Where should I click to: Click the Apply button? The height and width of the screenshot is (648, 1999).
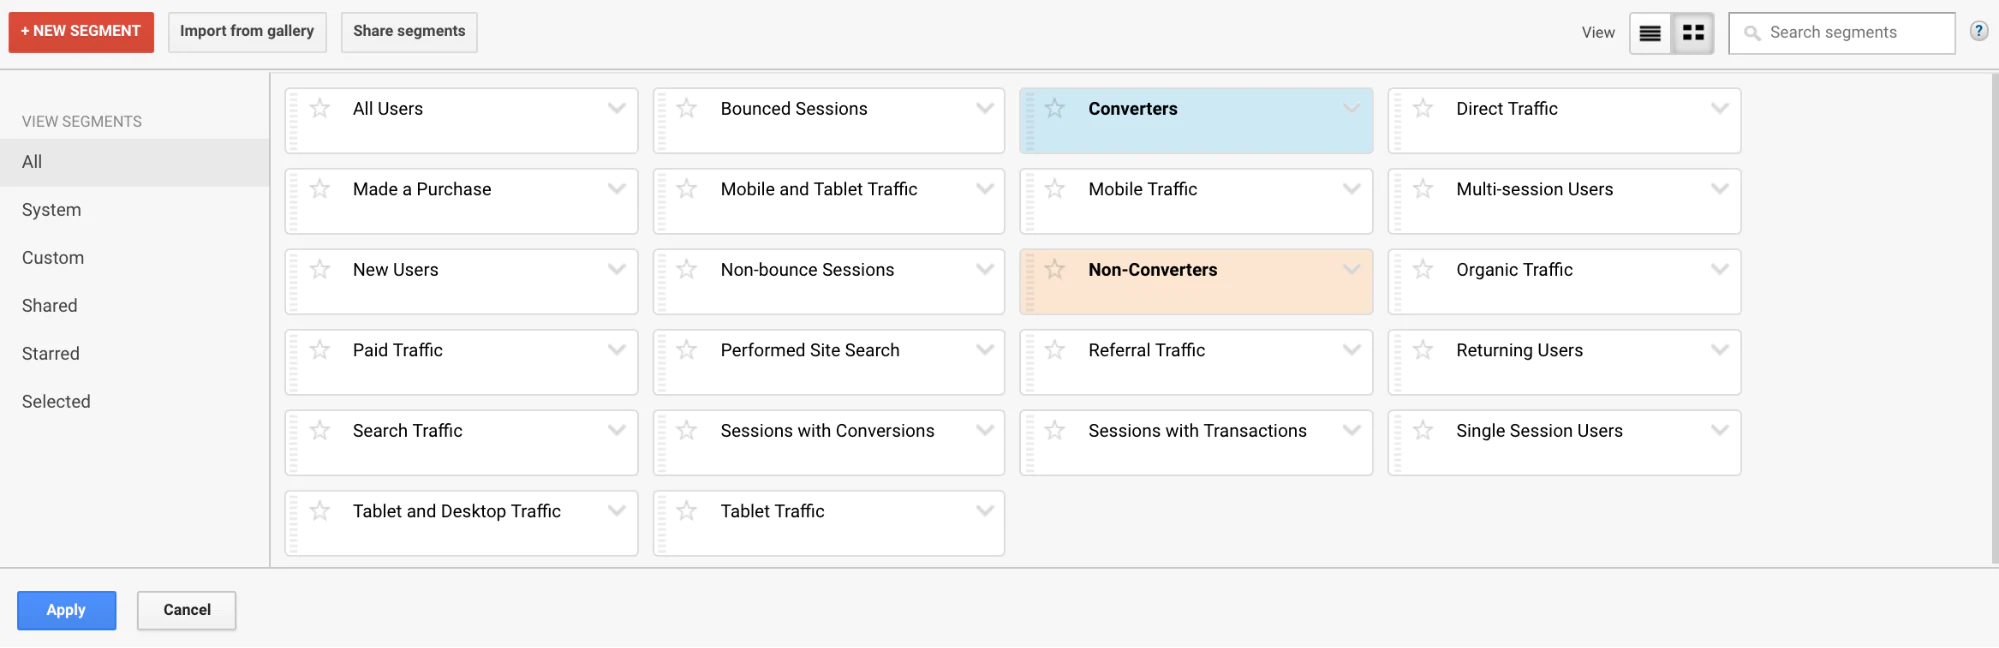pos(66,610)
